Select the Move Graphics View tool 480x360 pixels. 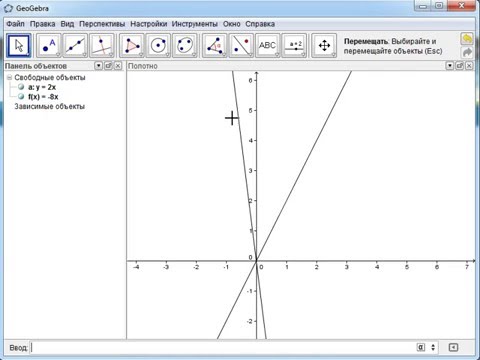click(324, 45)
